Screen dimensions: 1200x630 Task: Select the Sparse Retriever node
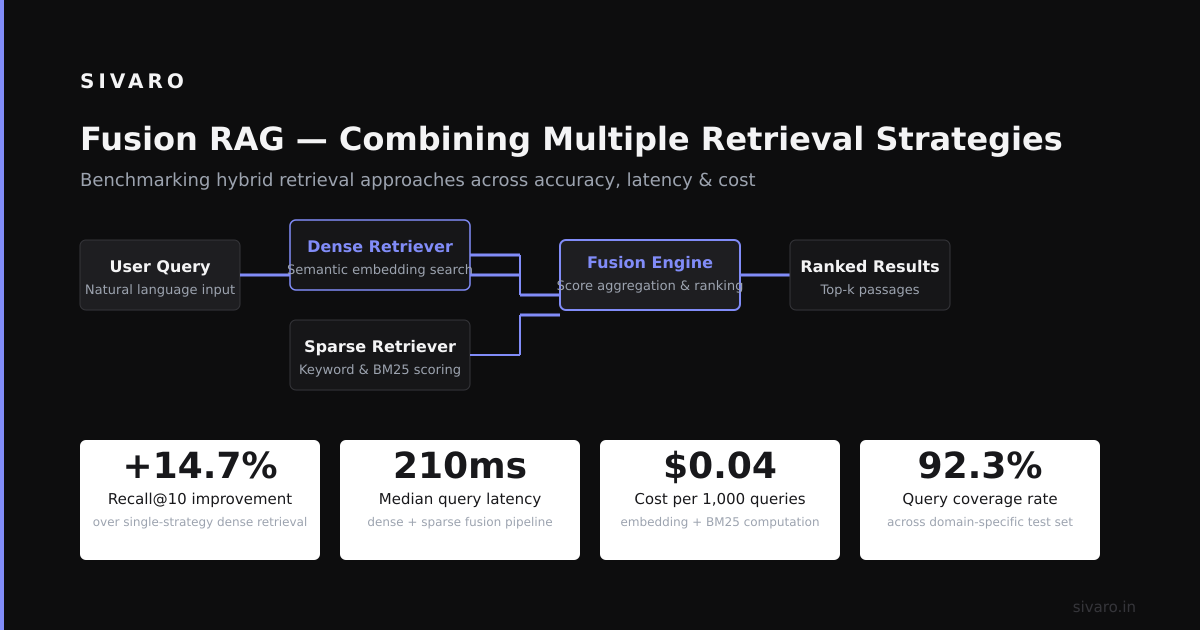[380, 355]
